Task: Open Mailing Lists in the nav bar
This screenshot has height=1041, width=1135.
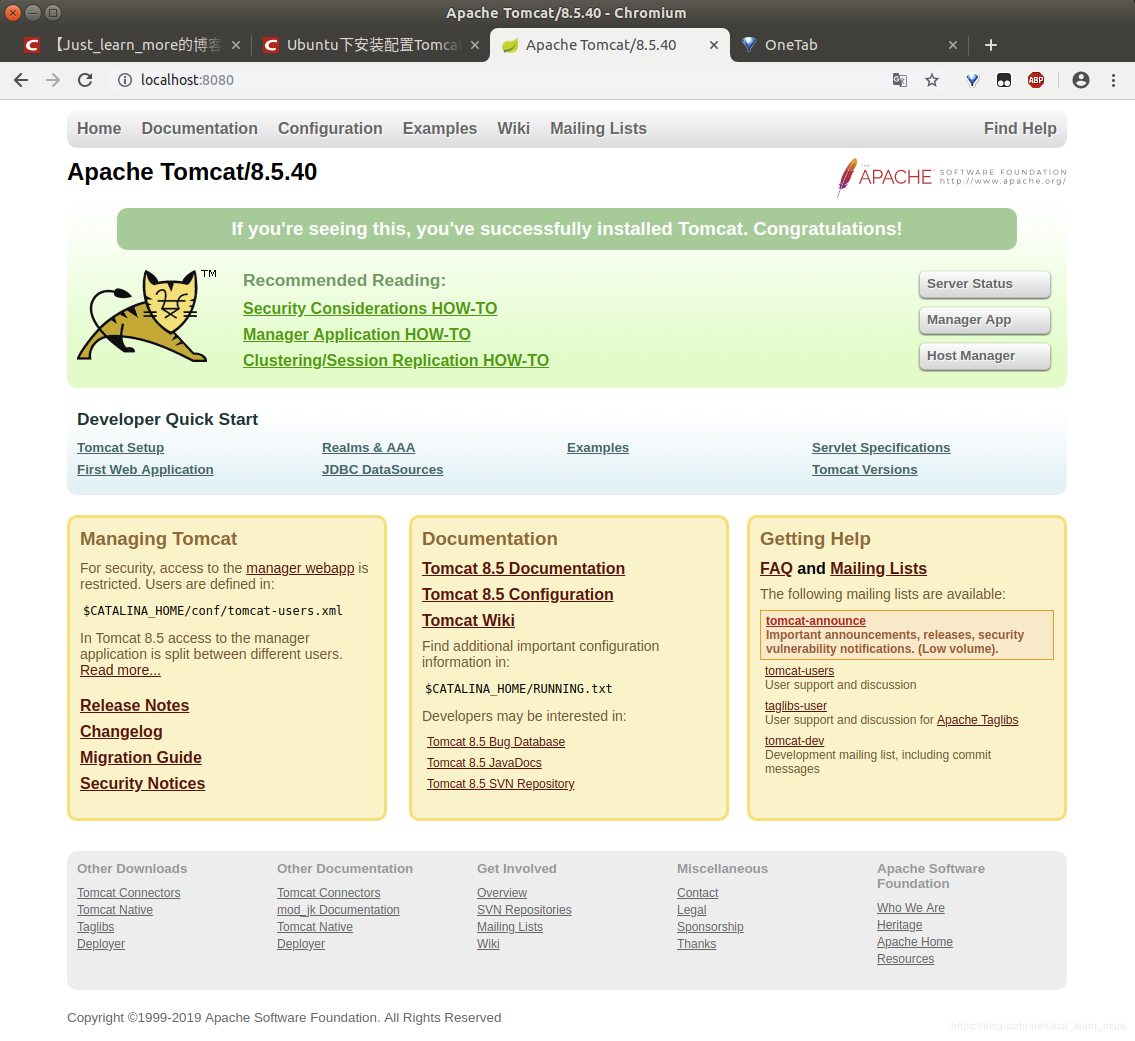Action: tap(599, 128)
